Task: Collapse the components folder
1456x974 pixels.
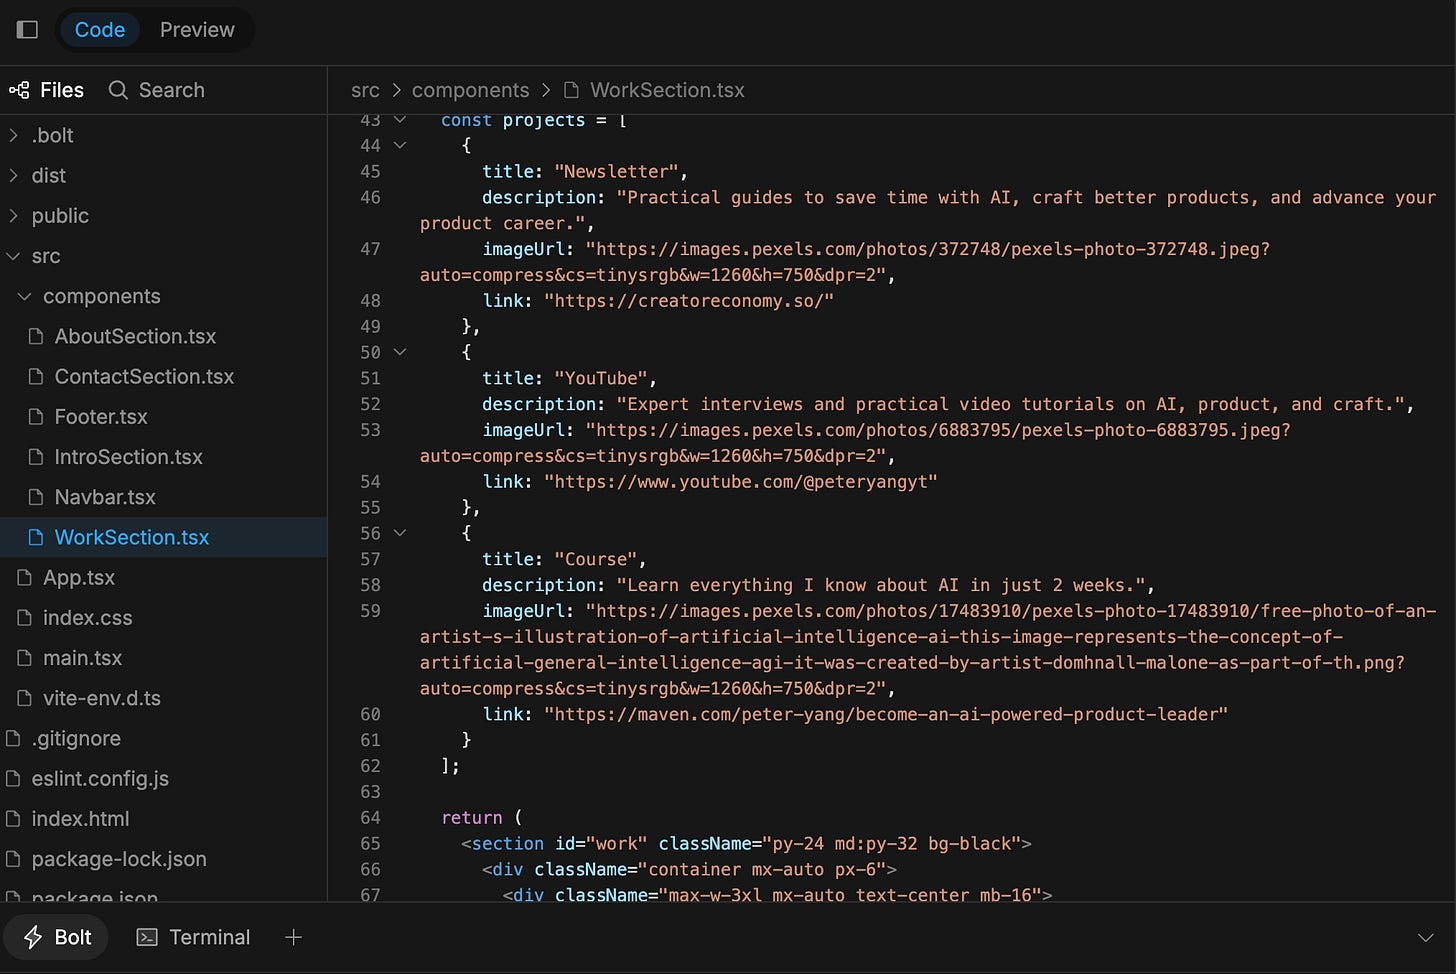Action: (x=163, y=296)
